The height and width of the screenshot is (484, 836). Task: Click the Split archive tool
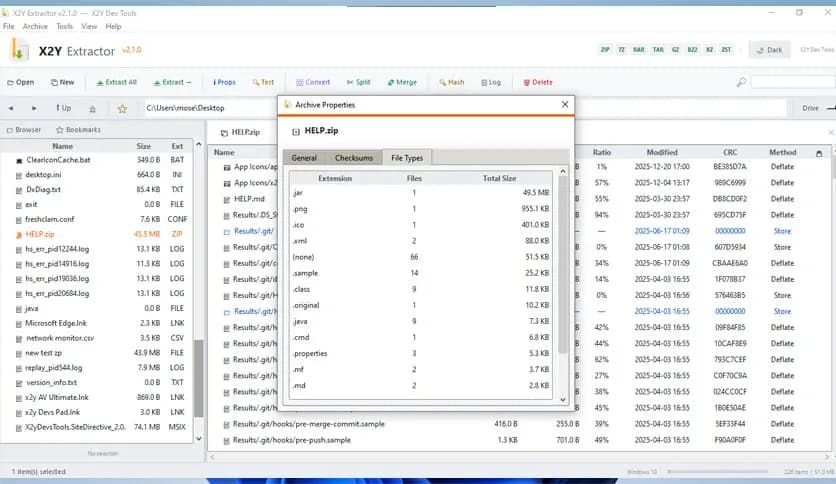358,82
